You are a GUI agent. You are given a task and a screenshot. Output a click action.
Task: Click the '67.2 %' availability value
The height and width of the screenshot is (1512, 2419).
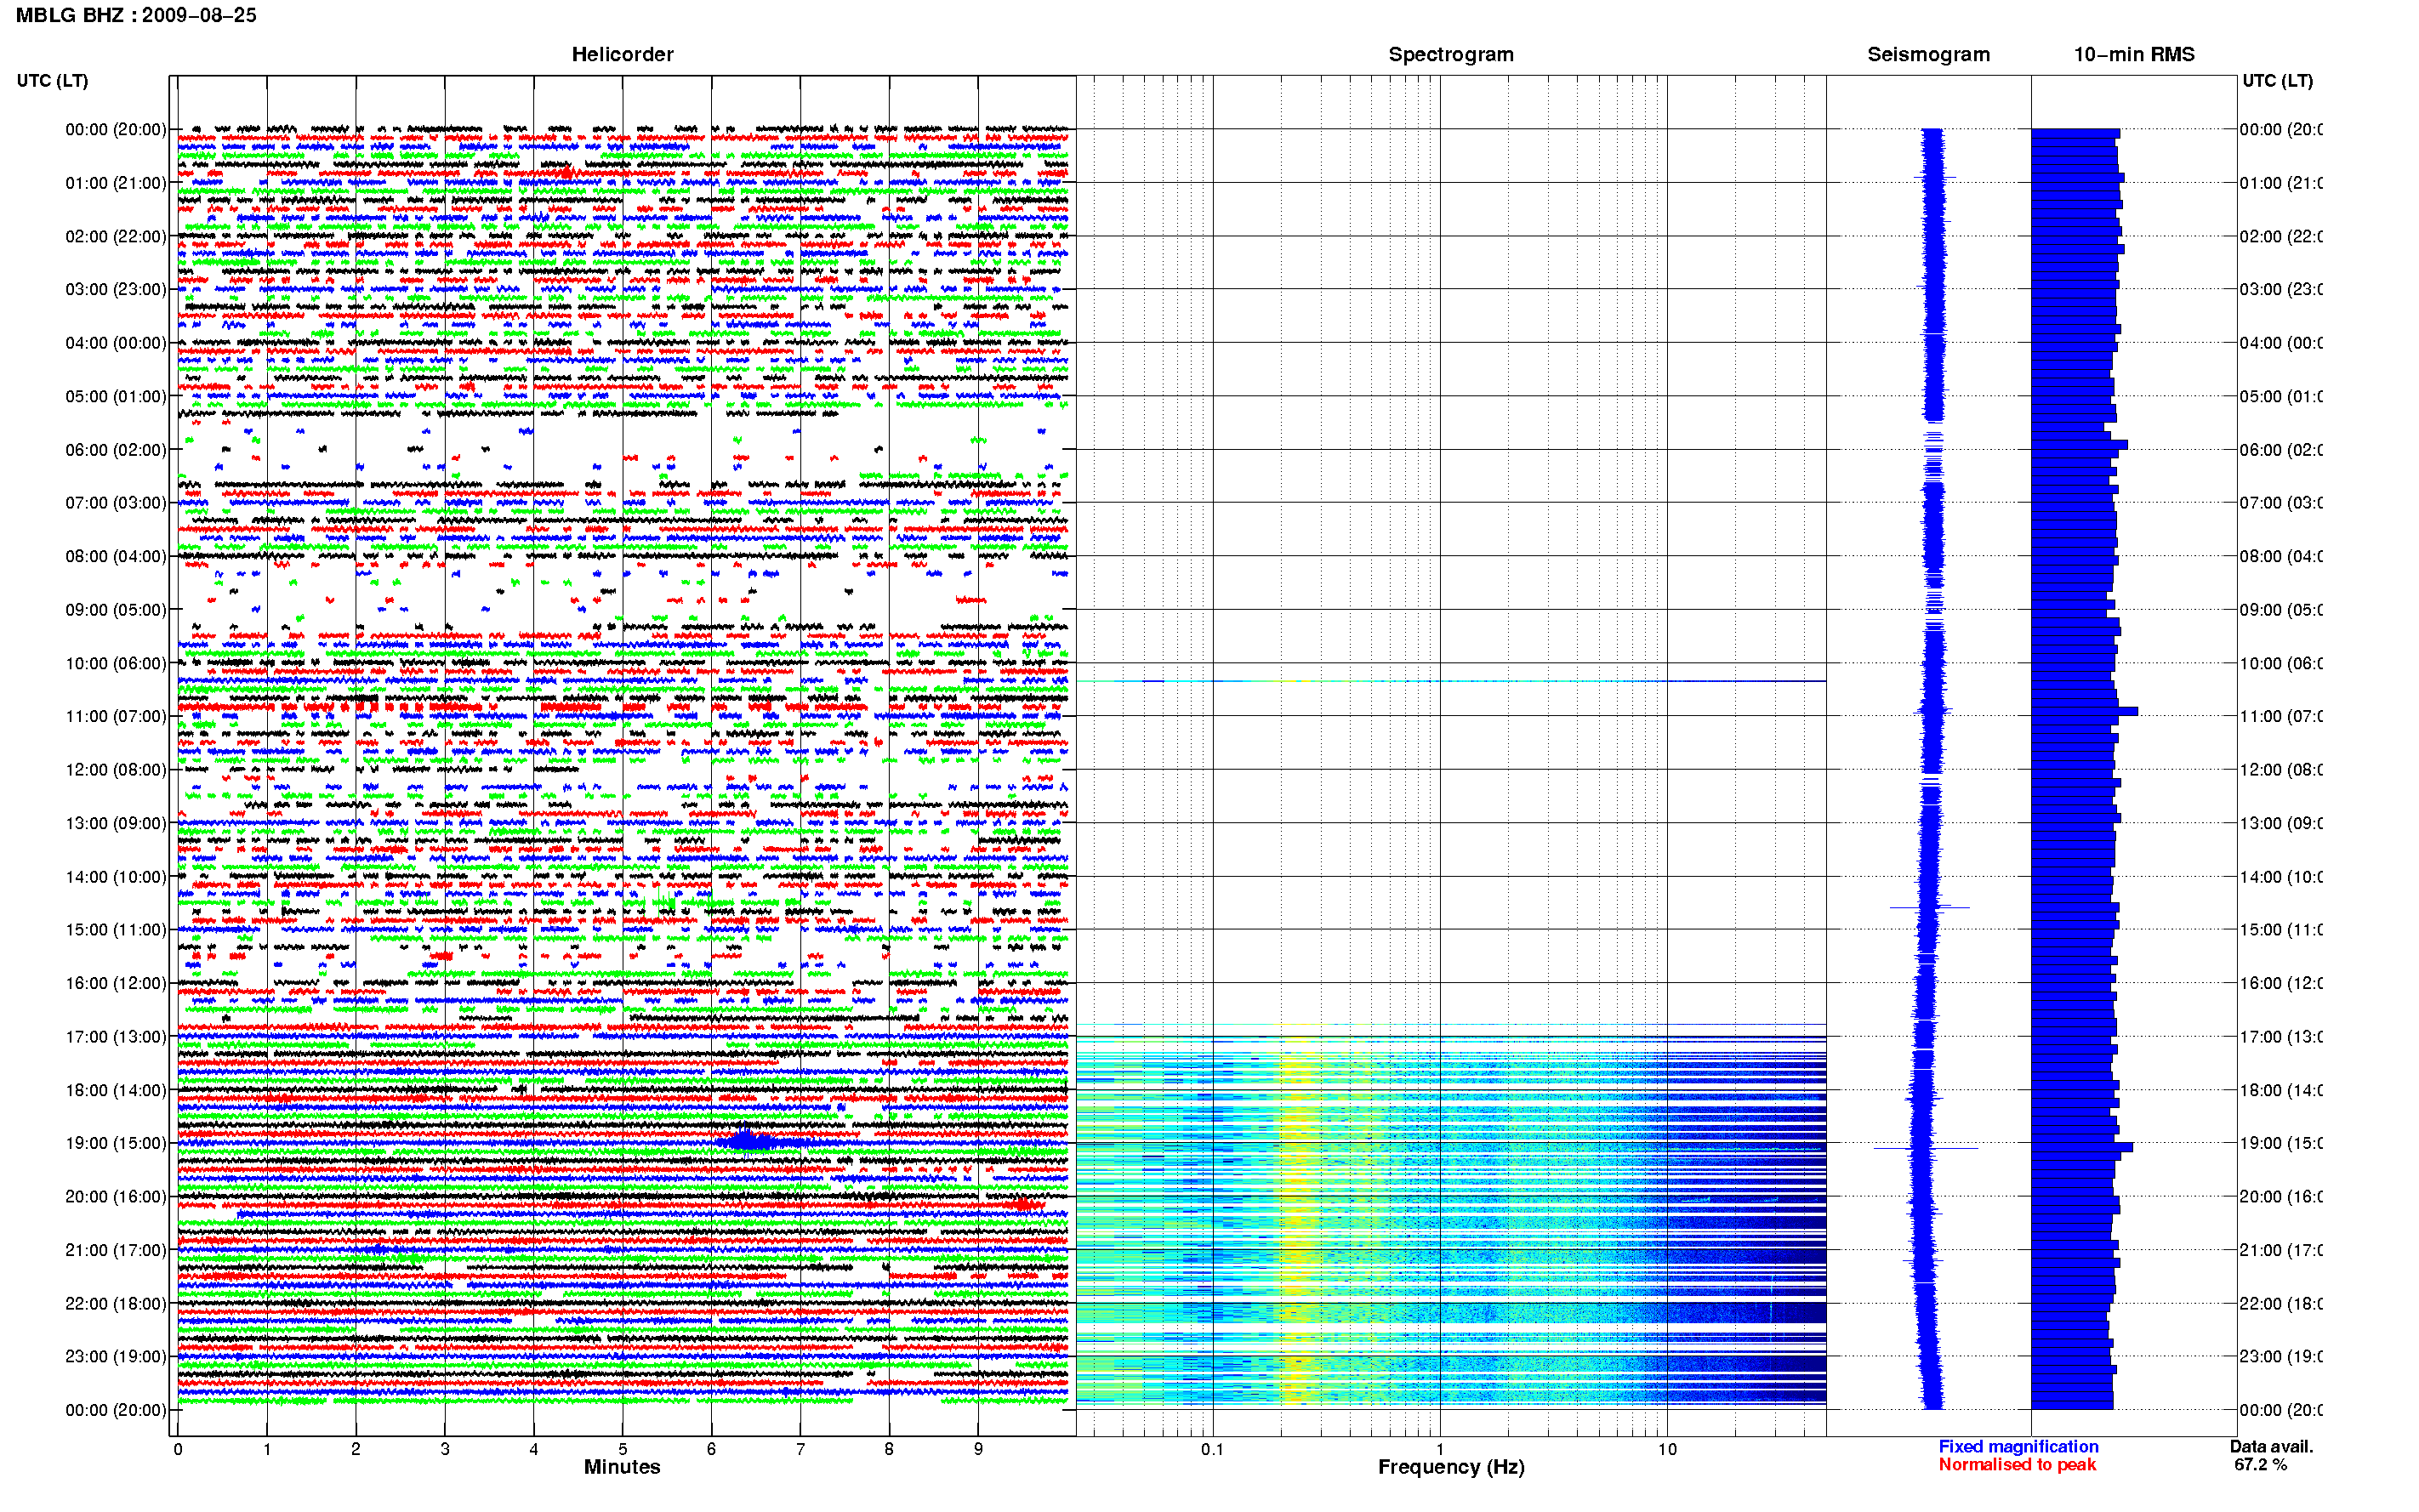point(2260,1464)
